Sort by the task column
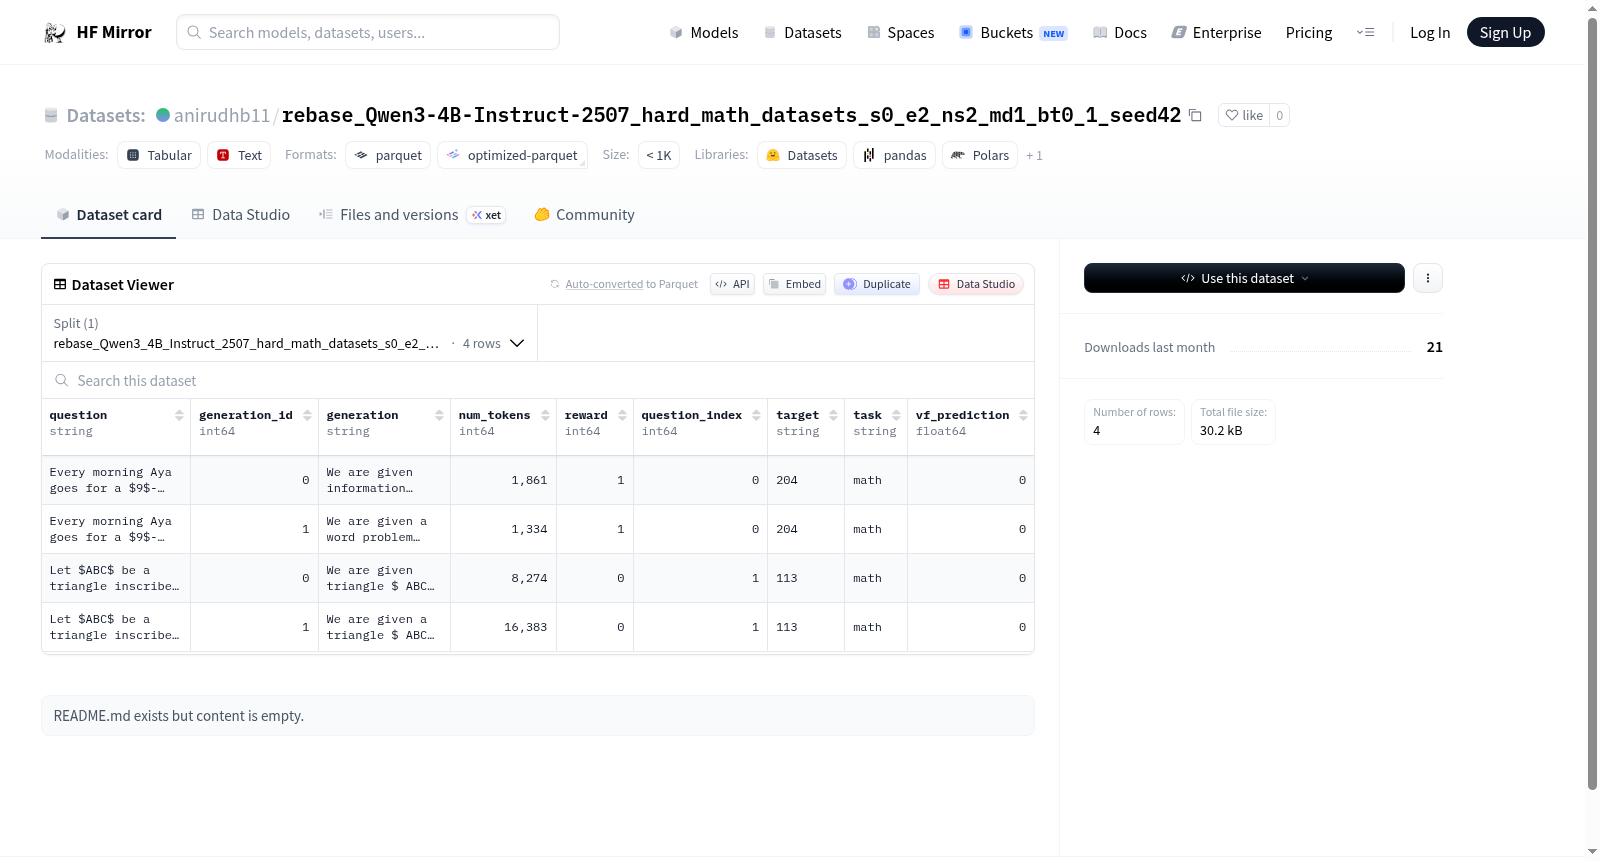Screen dimensions: 1600x861 tap(896, 415)
